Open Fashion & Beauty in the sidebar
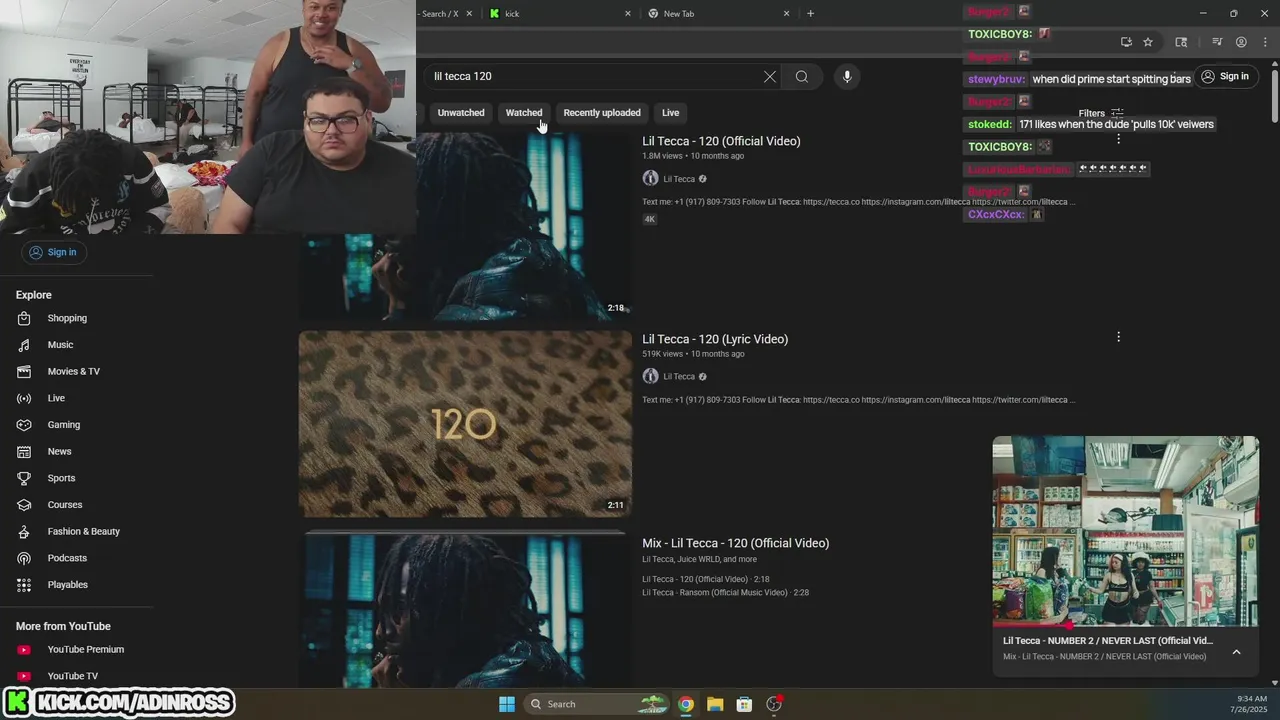1280x720 pixels. pos(83,531)
